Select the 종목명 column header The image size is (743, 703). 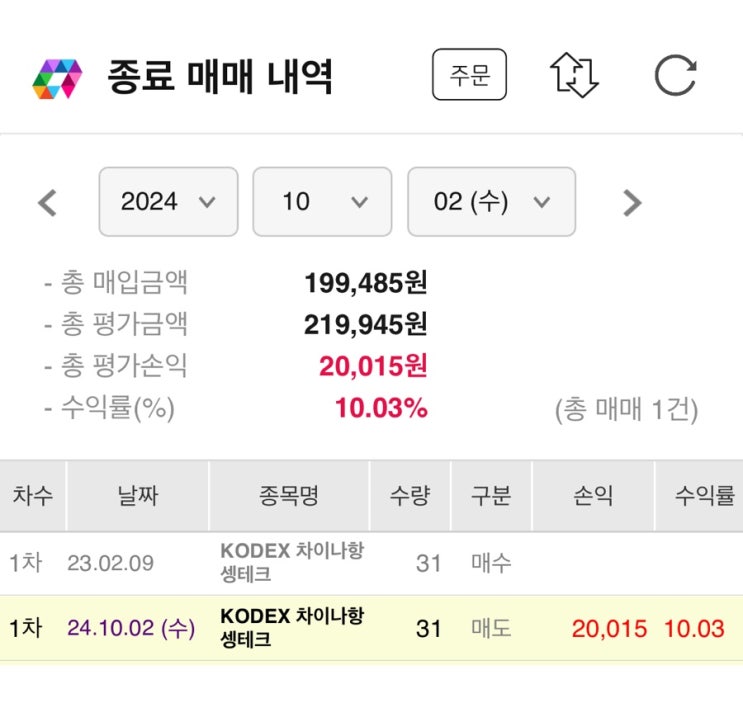[x=289, y=496]
